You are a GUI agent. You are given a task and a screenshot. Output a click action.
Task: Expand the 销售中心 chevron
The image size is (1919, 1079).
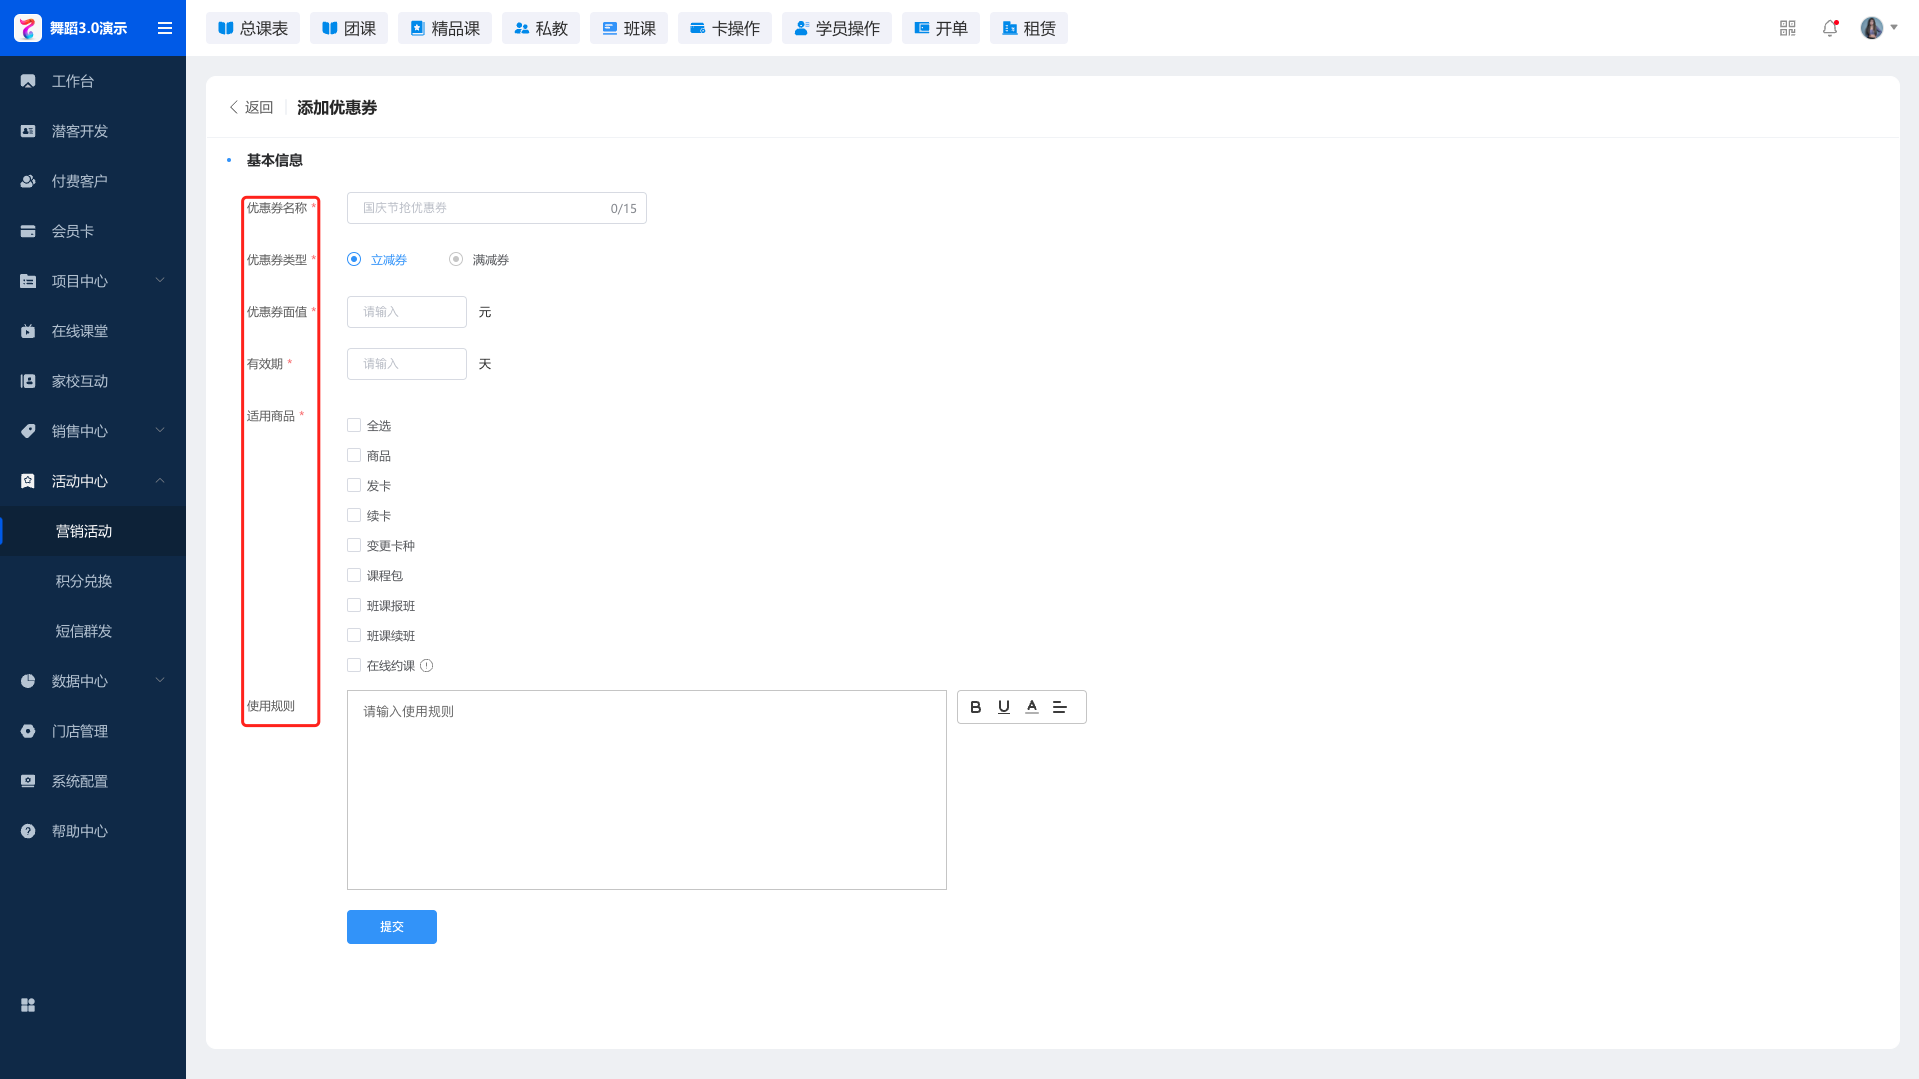click(x=160, y=430)
